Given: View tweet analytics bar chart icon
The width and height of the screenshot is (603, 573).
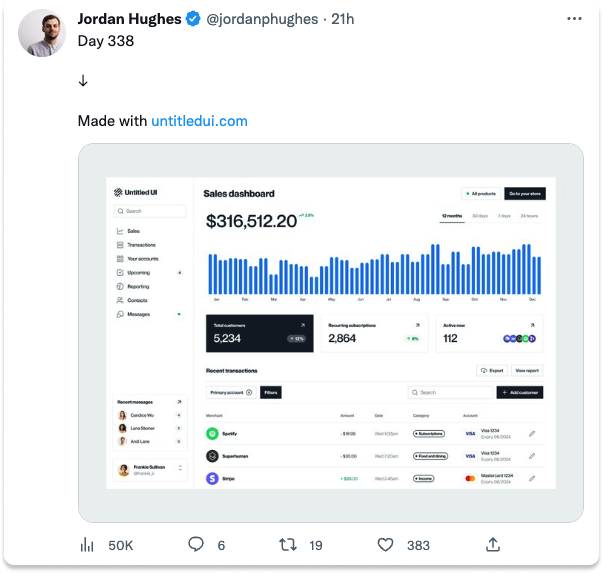Looking at the screenshot, I should tap(87, 545).
